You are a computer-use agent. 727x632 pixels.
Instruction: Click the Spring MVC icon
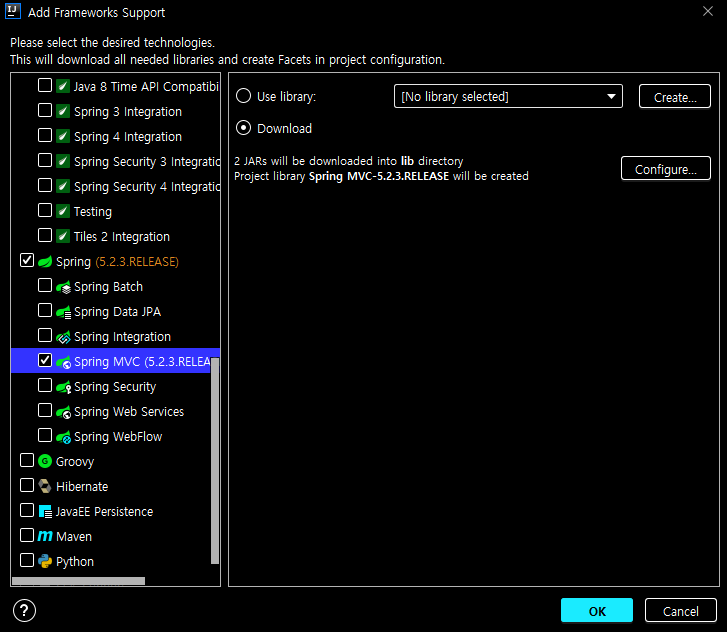64,362
